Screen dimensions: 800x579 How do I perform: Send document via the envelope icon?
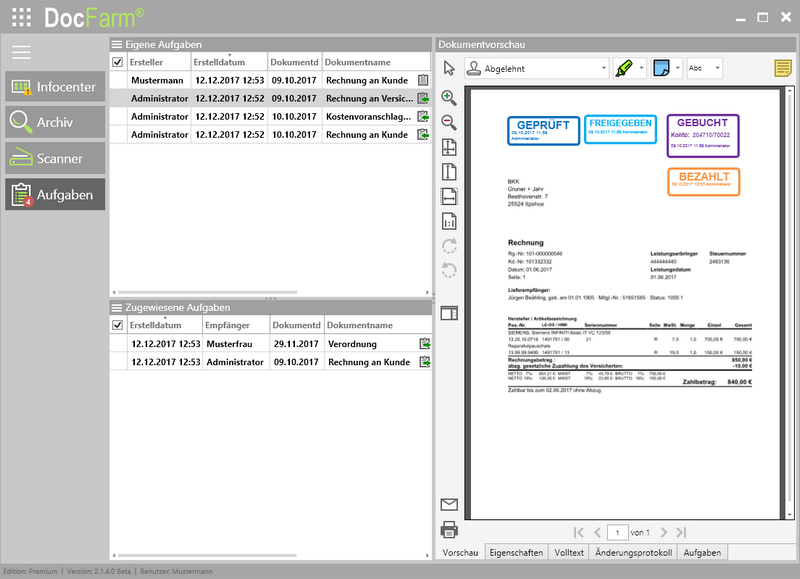click(x=449, y=505)
